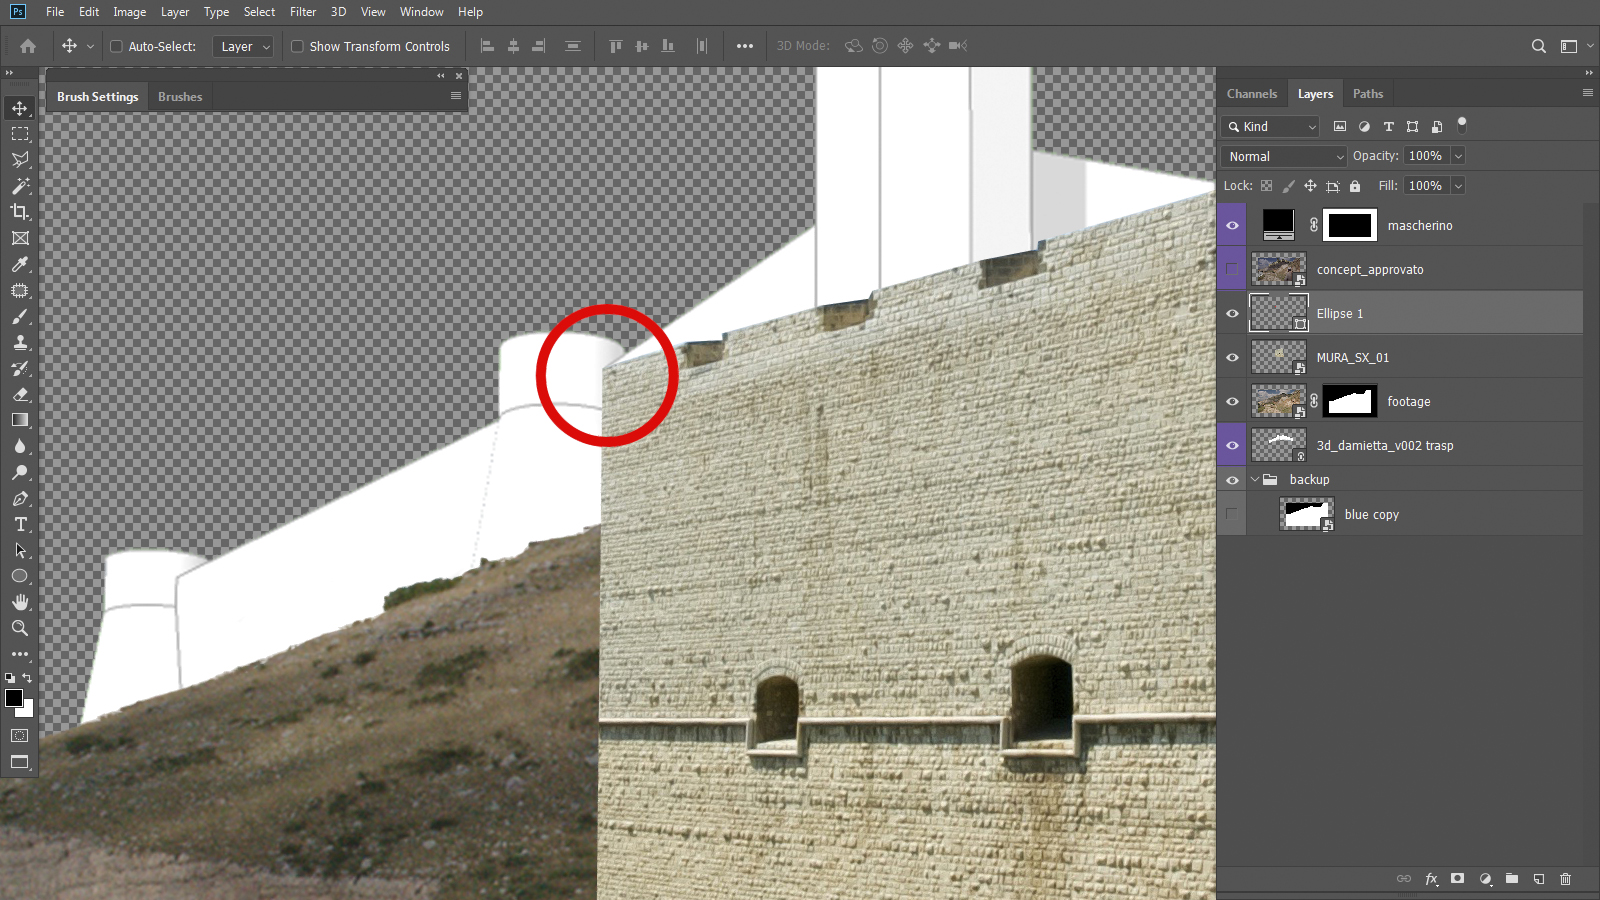Click the foreground color swatch

coord(14,698)
